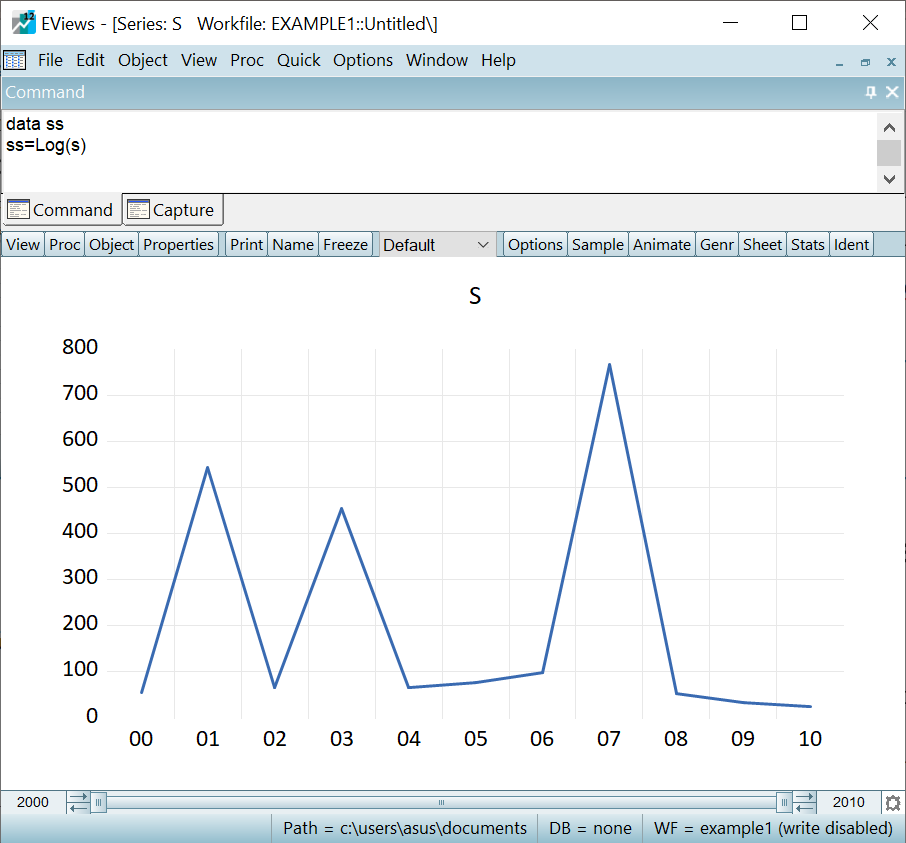Restore the inner series window size

866,61
